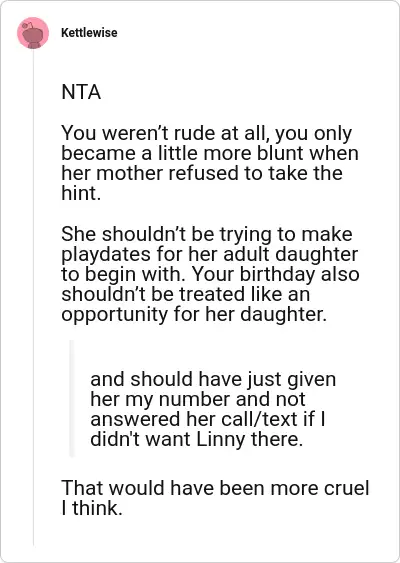Click the line "became a little more blunt when"
This screenshot has width=400, height=563.
(x=210, y=153)
